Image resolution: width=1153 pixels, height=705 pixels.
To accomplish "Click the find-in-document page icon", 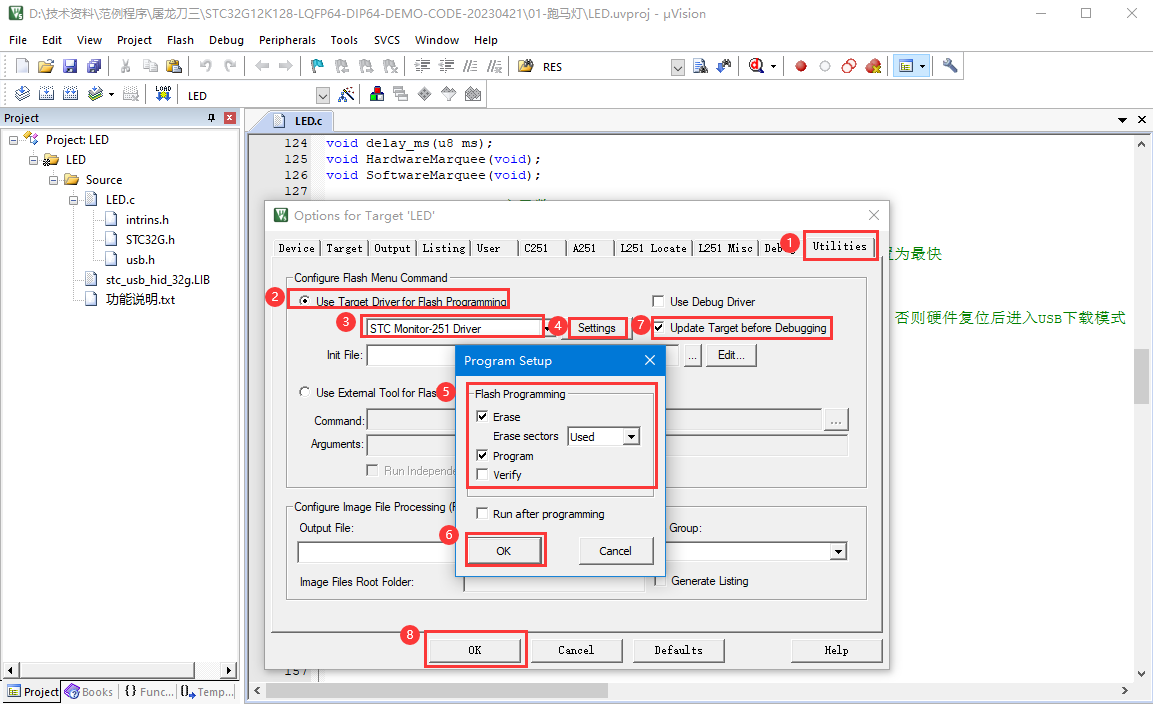I will [700, 66].
